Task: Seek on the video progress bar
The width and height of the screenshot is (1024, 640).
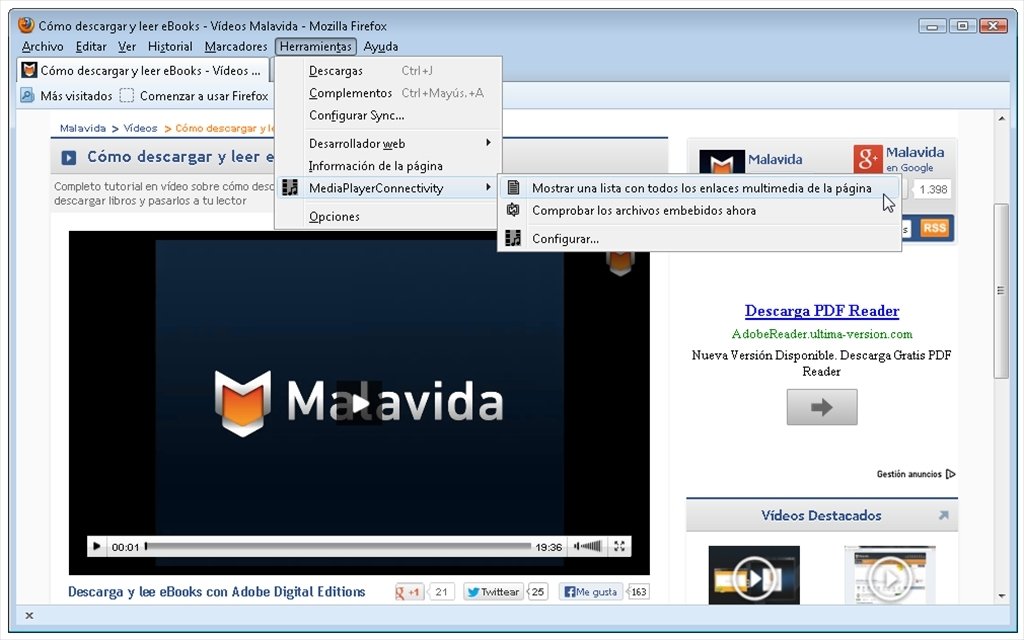Action: point(338,547)
